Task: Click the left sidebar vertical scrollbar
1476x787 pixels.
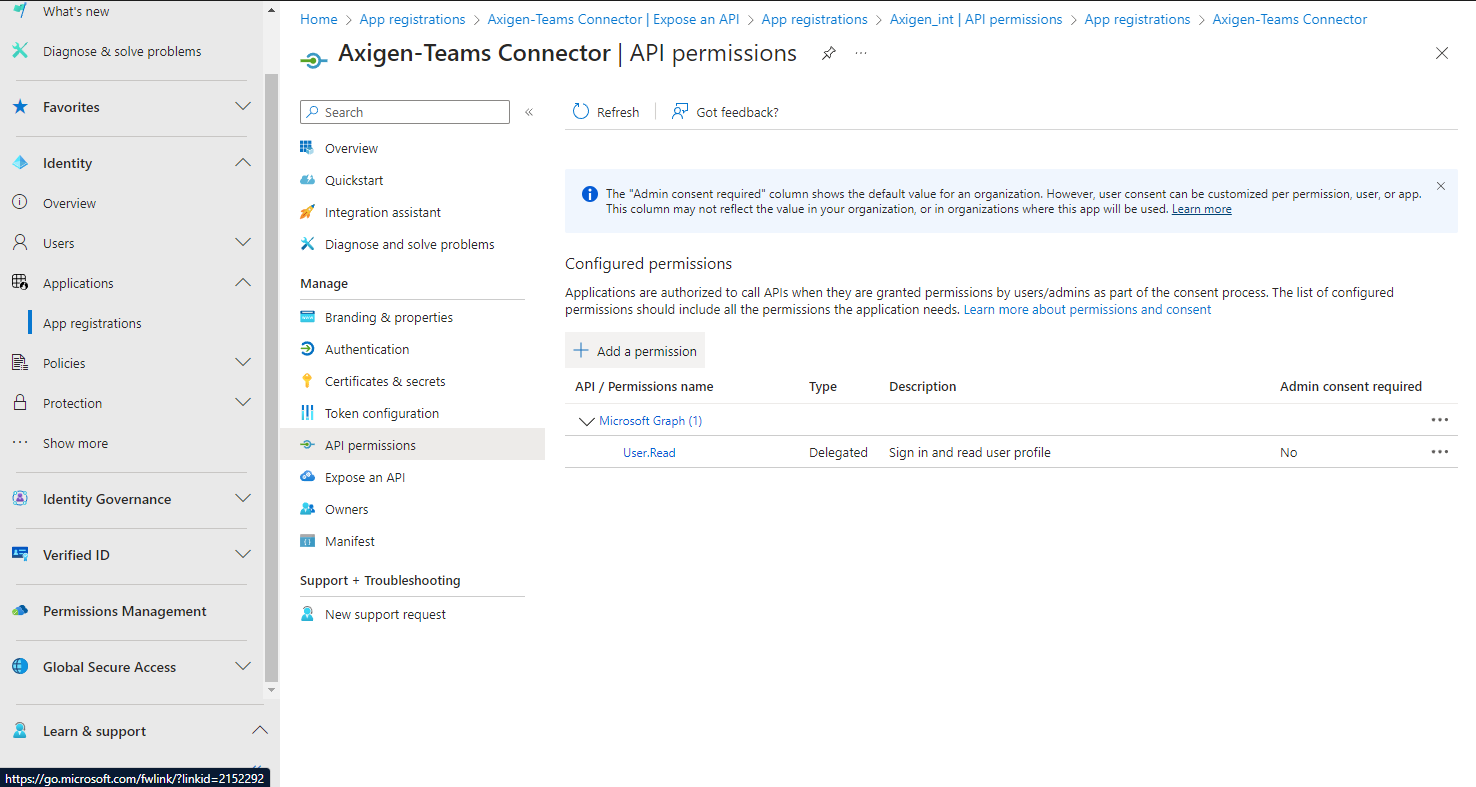Action: pos(271,380)
